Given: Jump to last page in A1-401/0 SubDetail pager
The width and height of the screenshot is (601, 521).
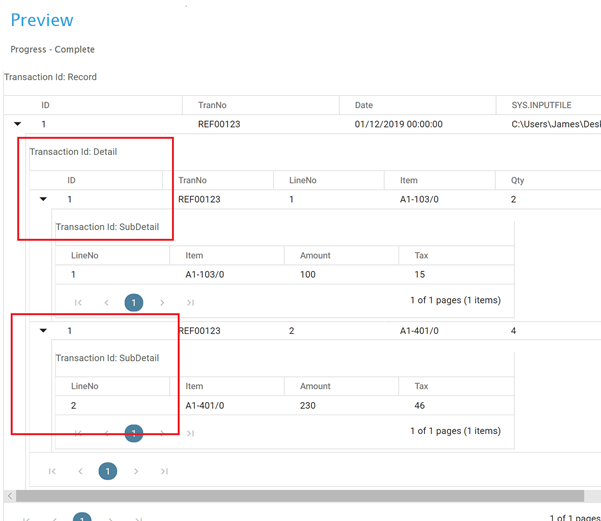Looking at the screenshot, I should coord(190,433).
